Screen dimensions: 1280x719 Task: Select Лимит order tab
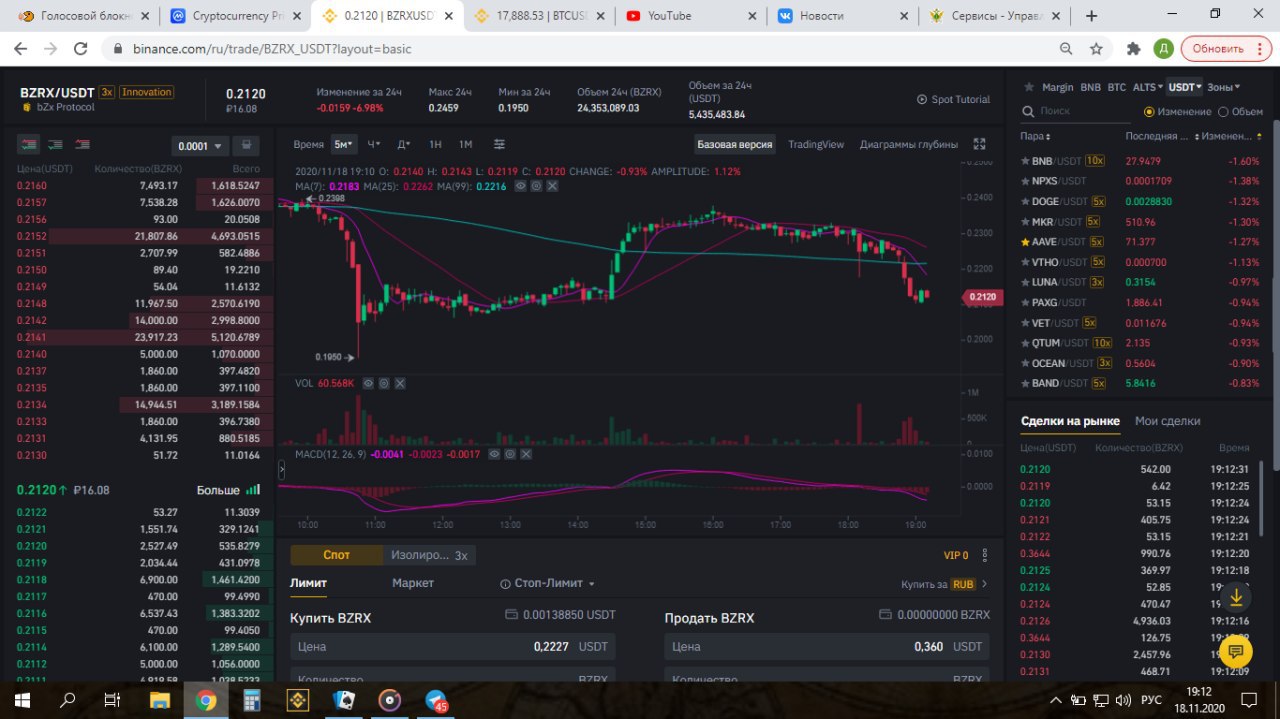tap(308, 583)
